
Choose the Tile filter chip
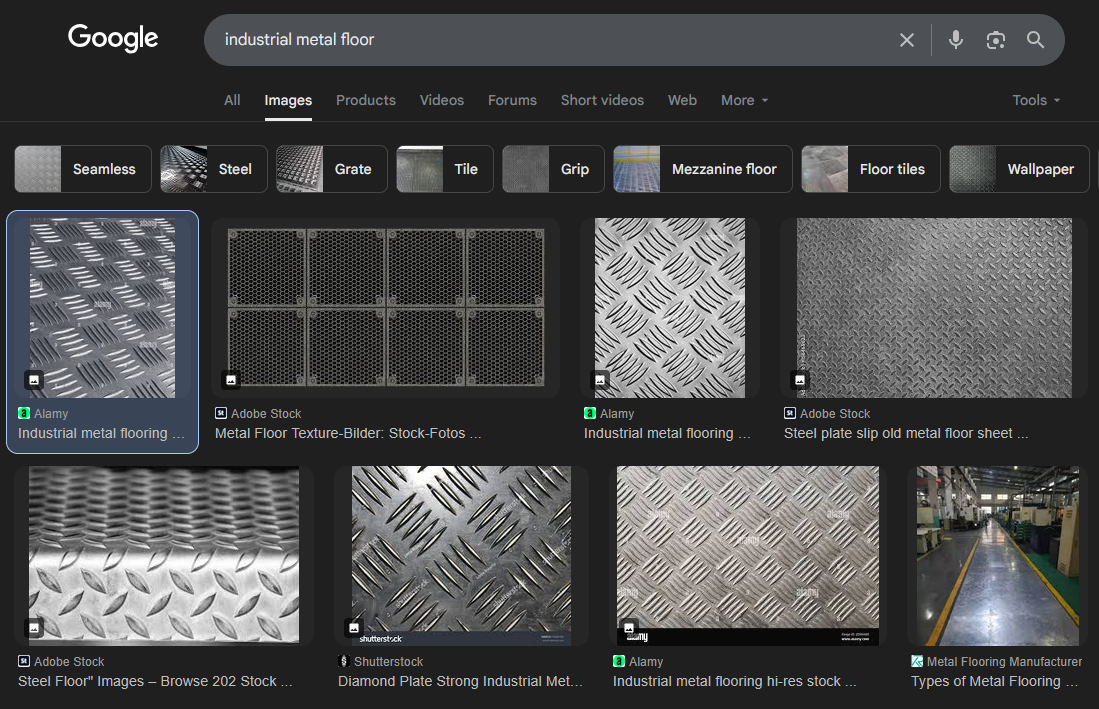(445, 169)
